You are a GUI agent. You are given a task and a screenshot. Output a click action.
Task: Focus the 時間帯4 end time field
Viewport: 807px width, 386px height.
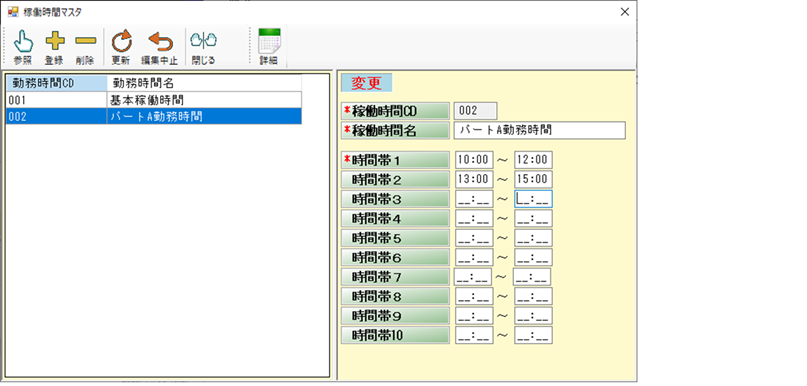click(533, 219)
